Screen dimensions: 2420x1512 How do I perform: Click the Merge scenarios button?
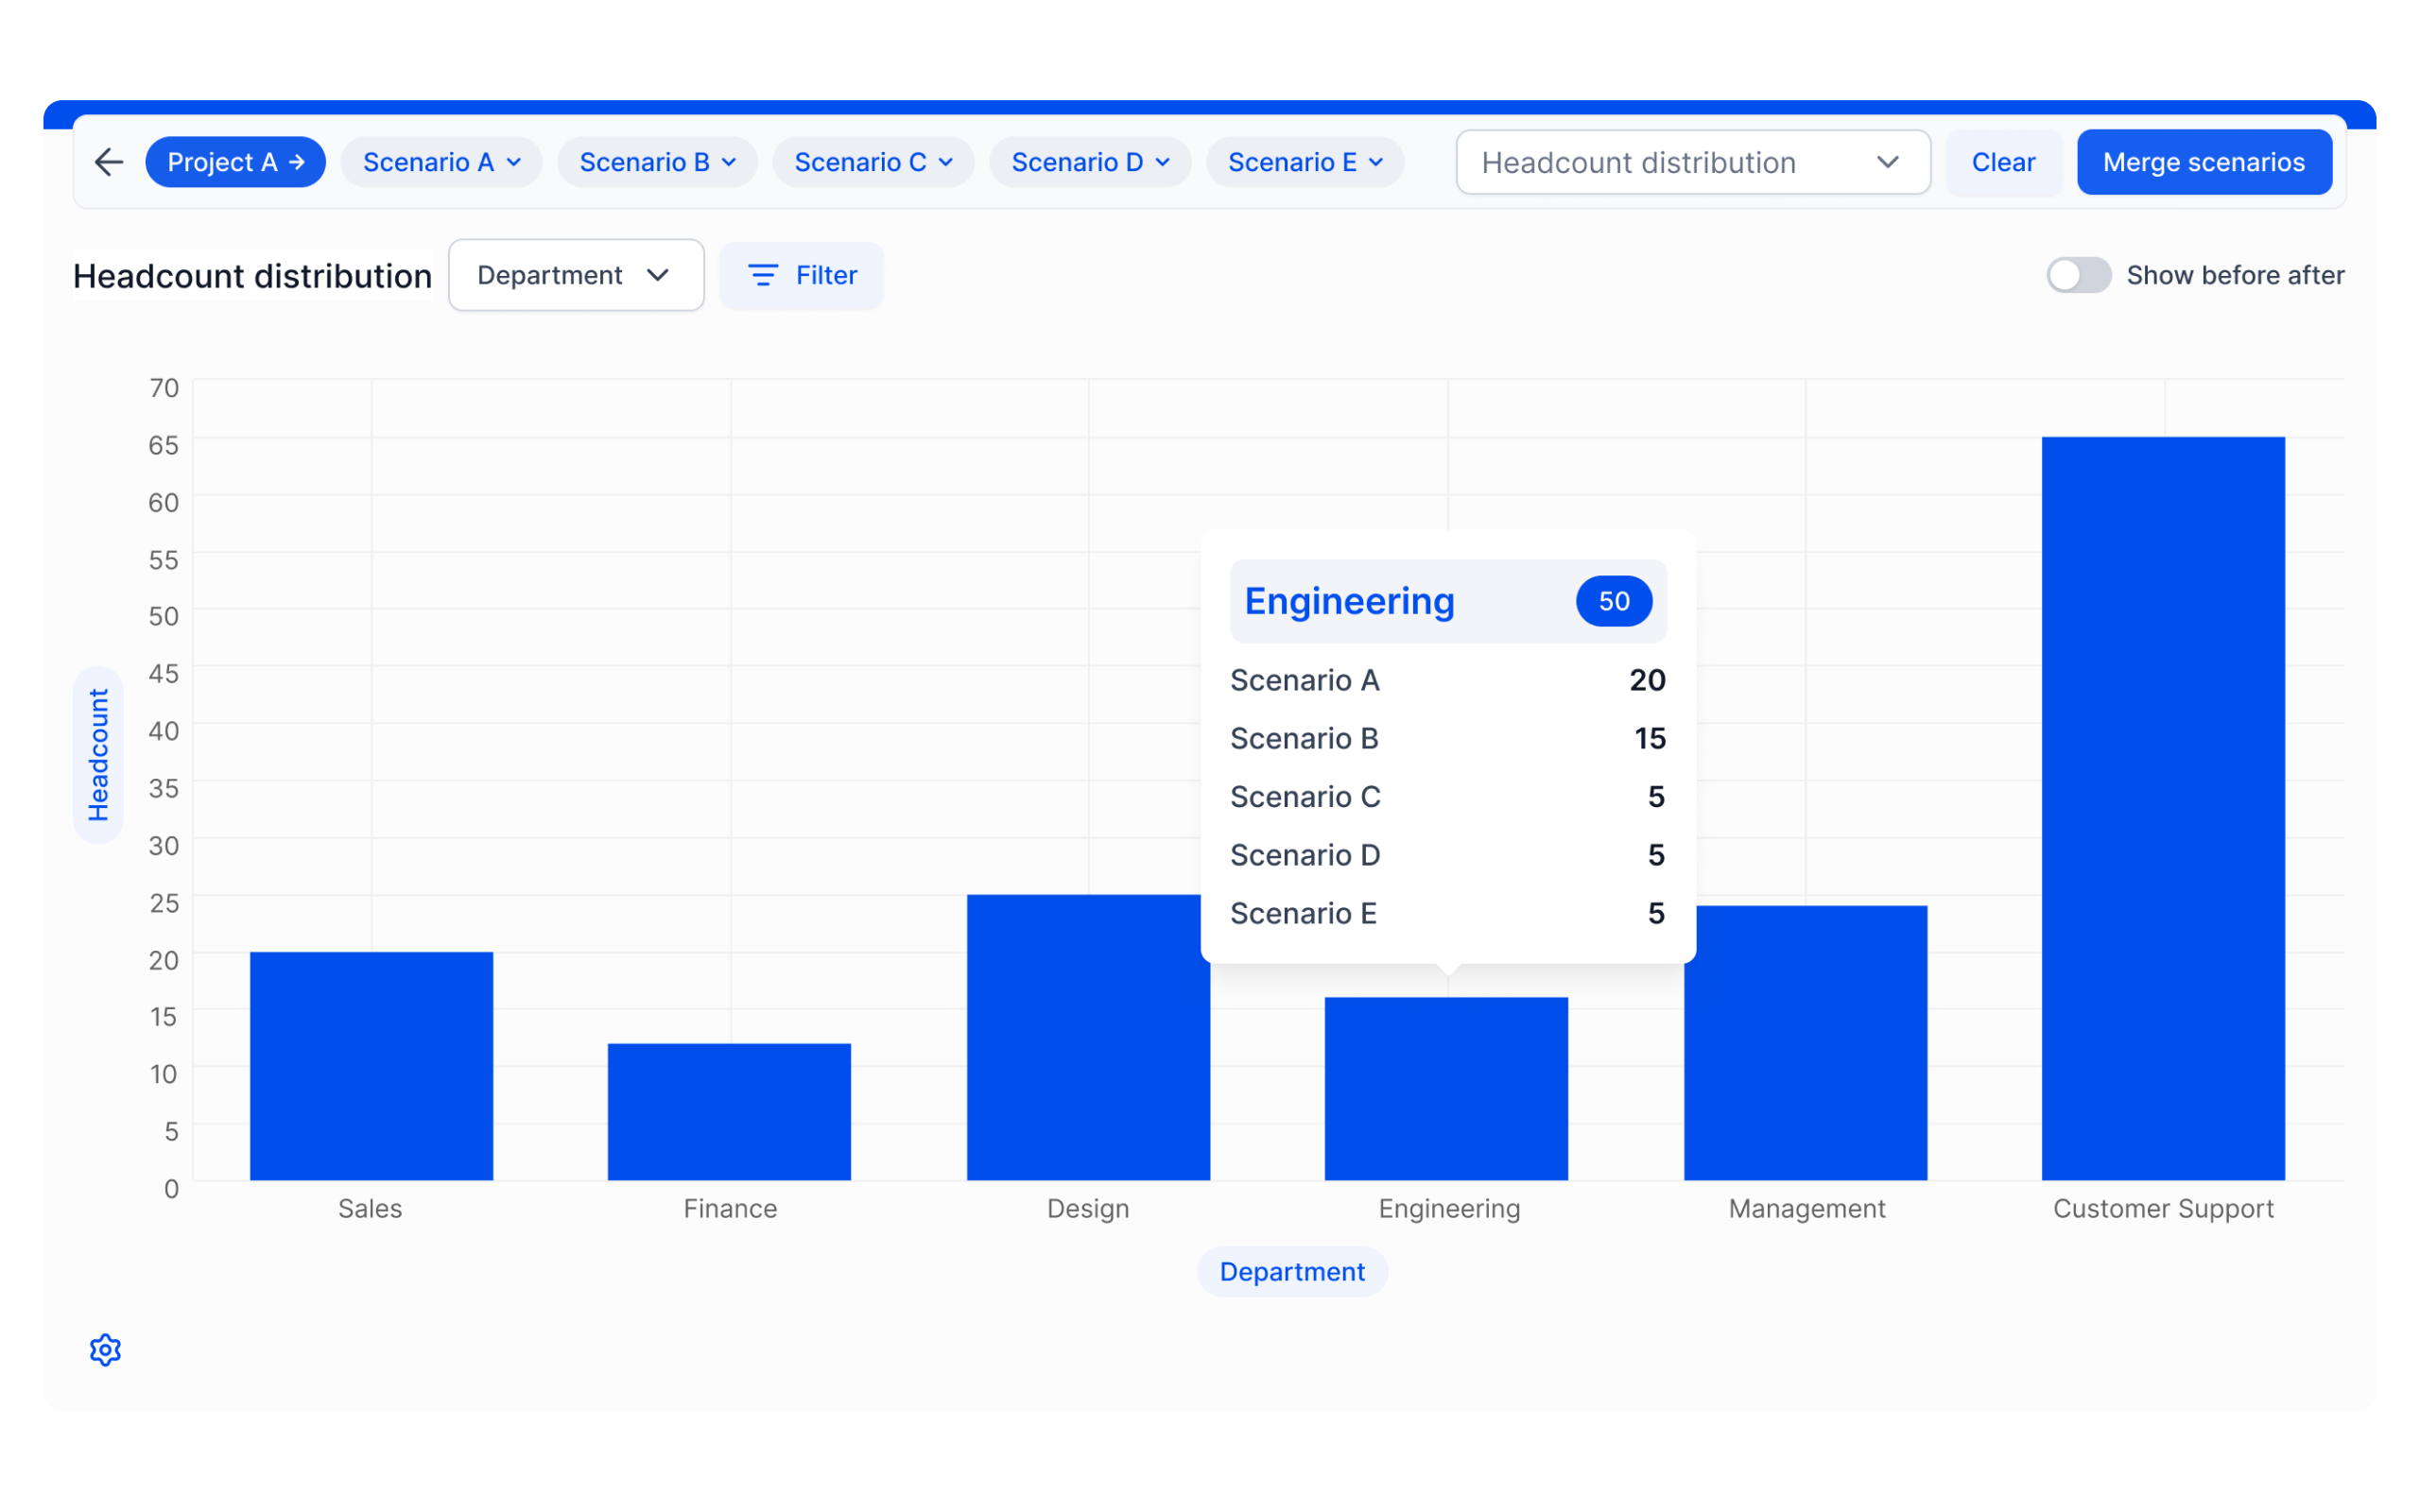[2204, 162]
